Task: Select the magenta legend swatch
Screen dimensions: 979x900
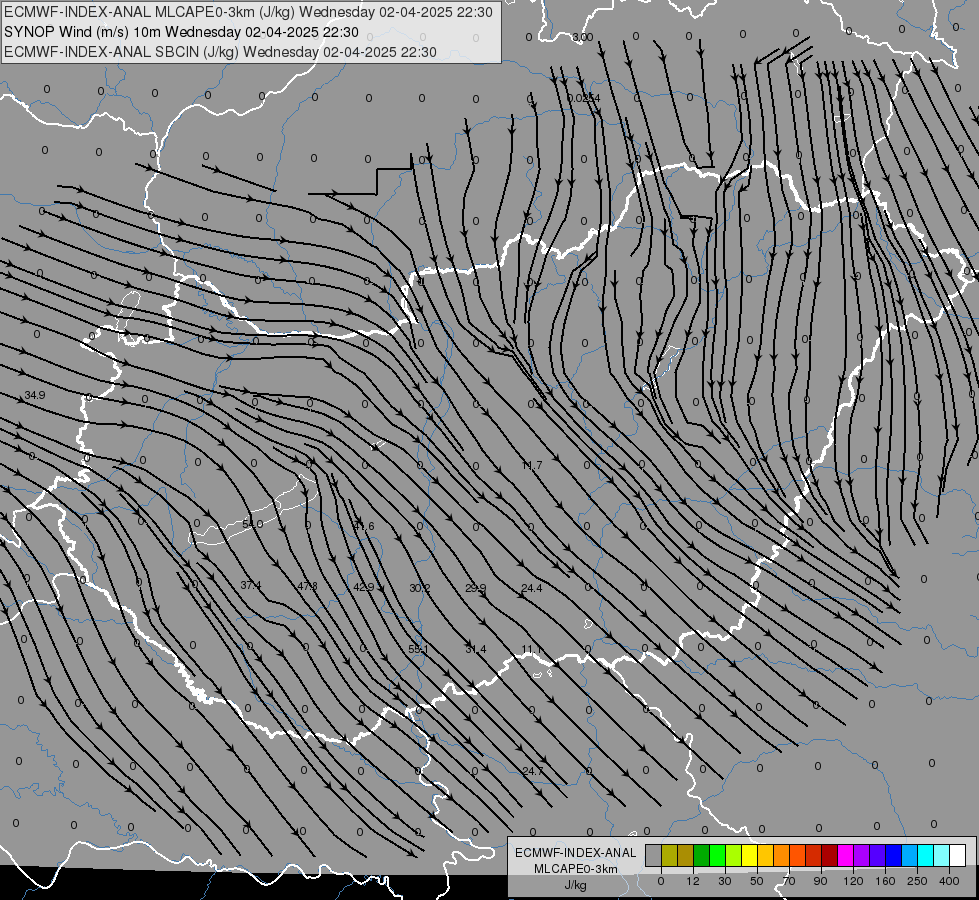Action: tap(845, 855)
